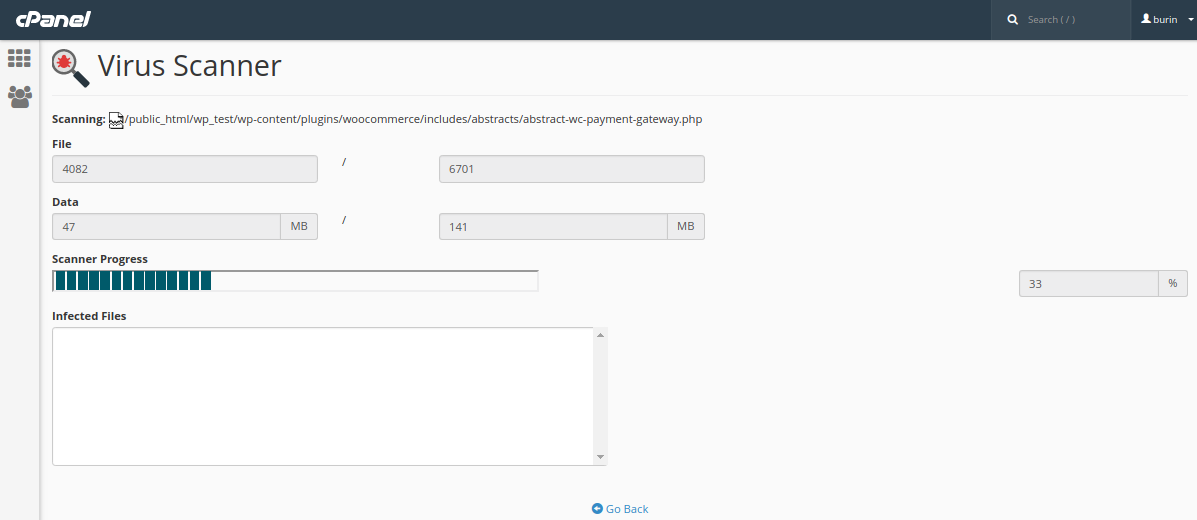This screenshot has height=520, width=1197.
Task: Click the file icon beside scanning path
Action: point(116,120)
